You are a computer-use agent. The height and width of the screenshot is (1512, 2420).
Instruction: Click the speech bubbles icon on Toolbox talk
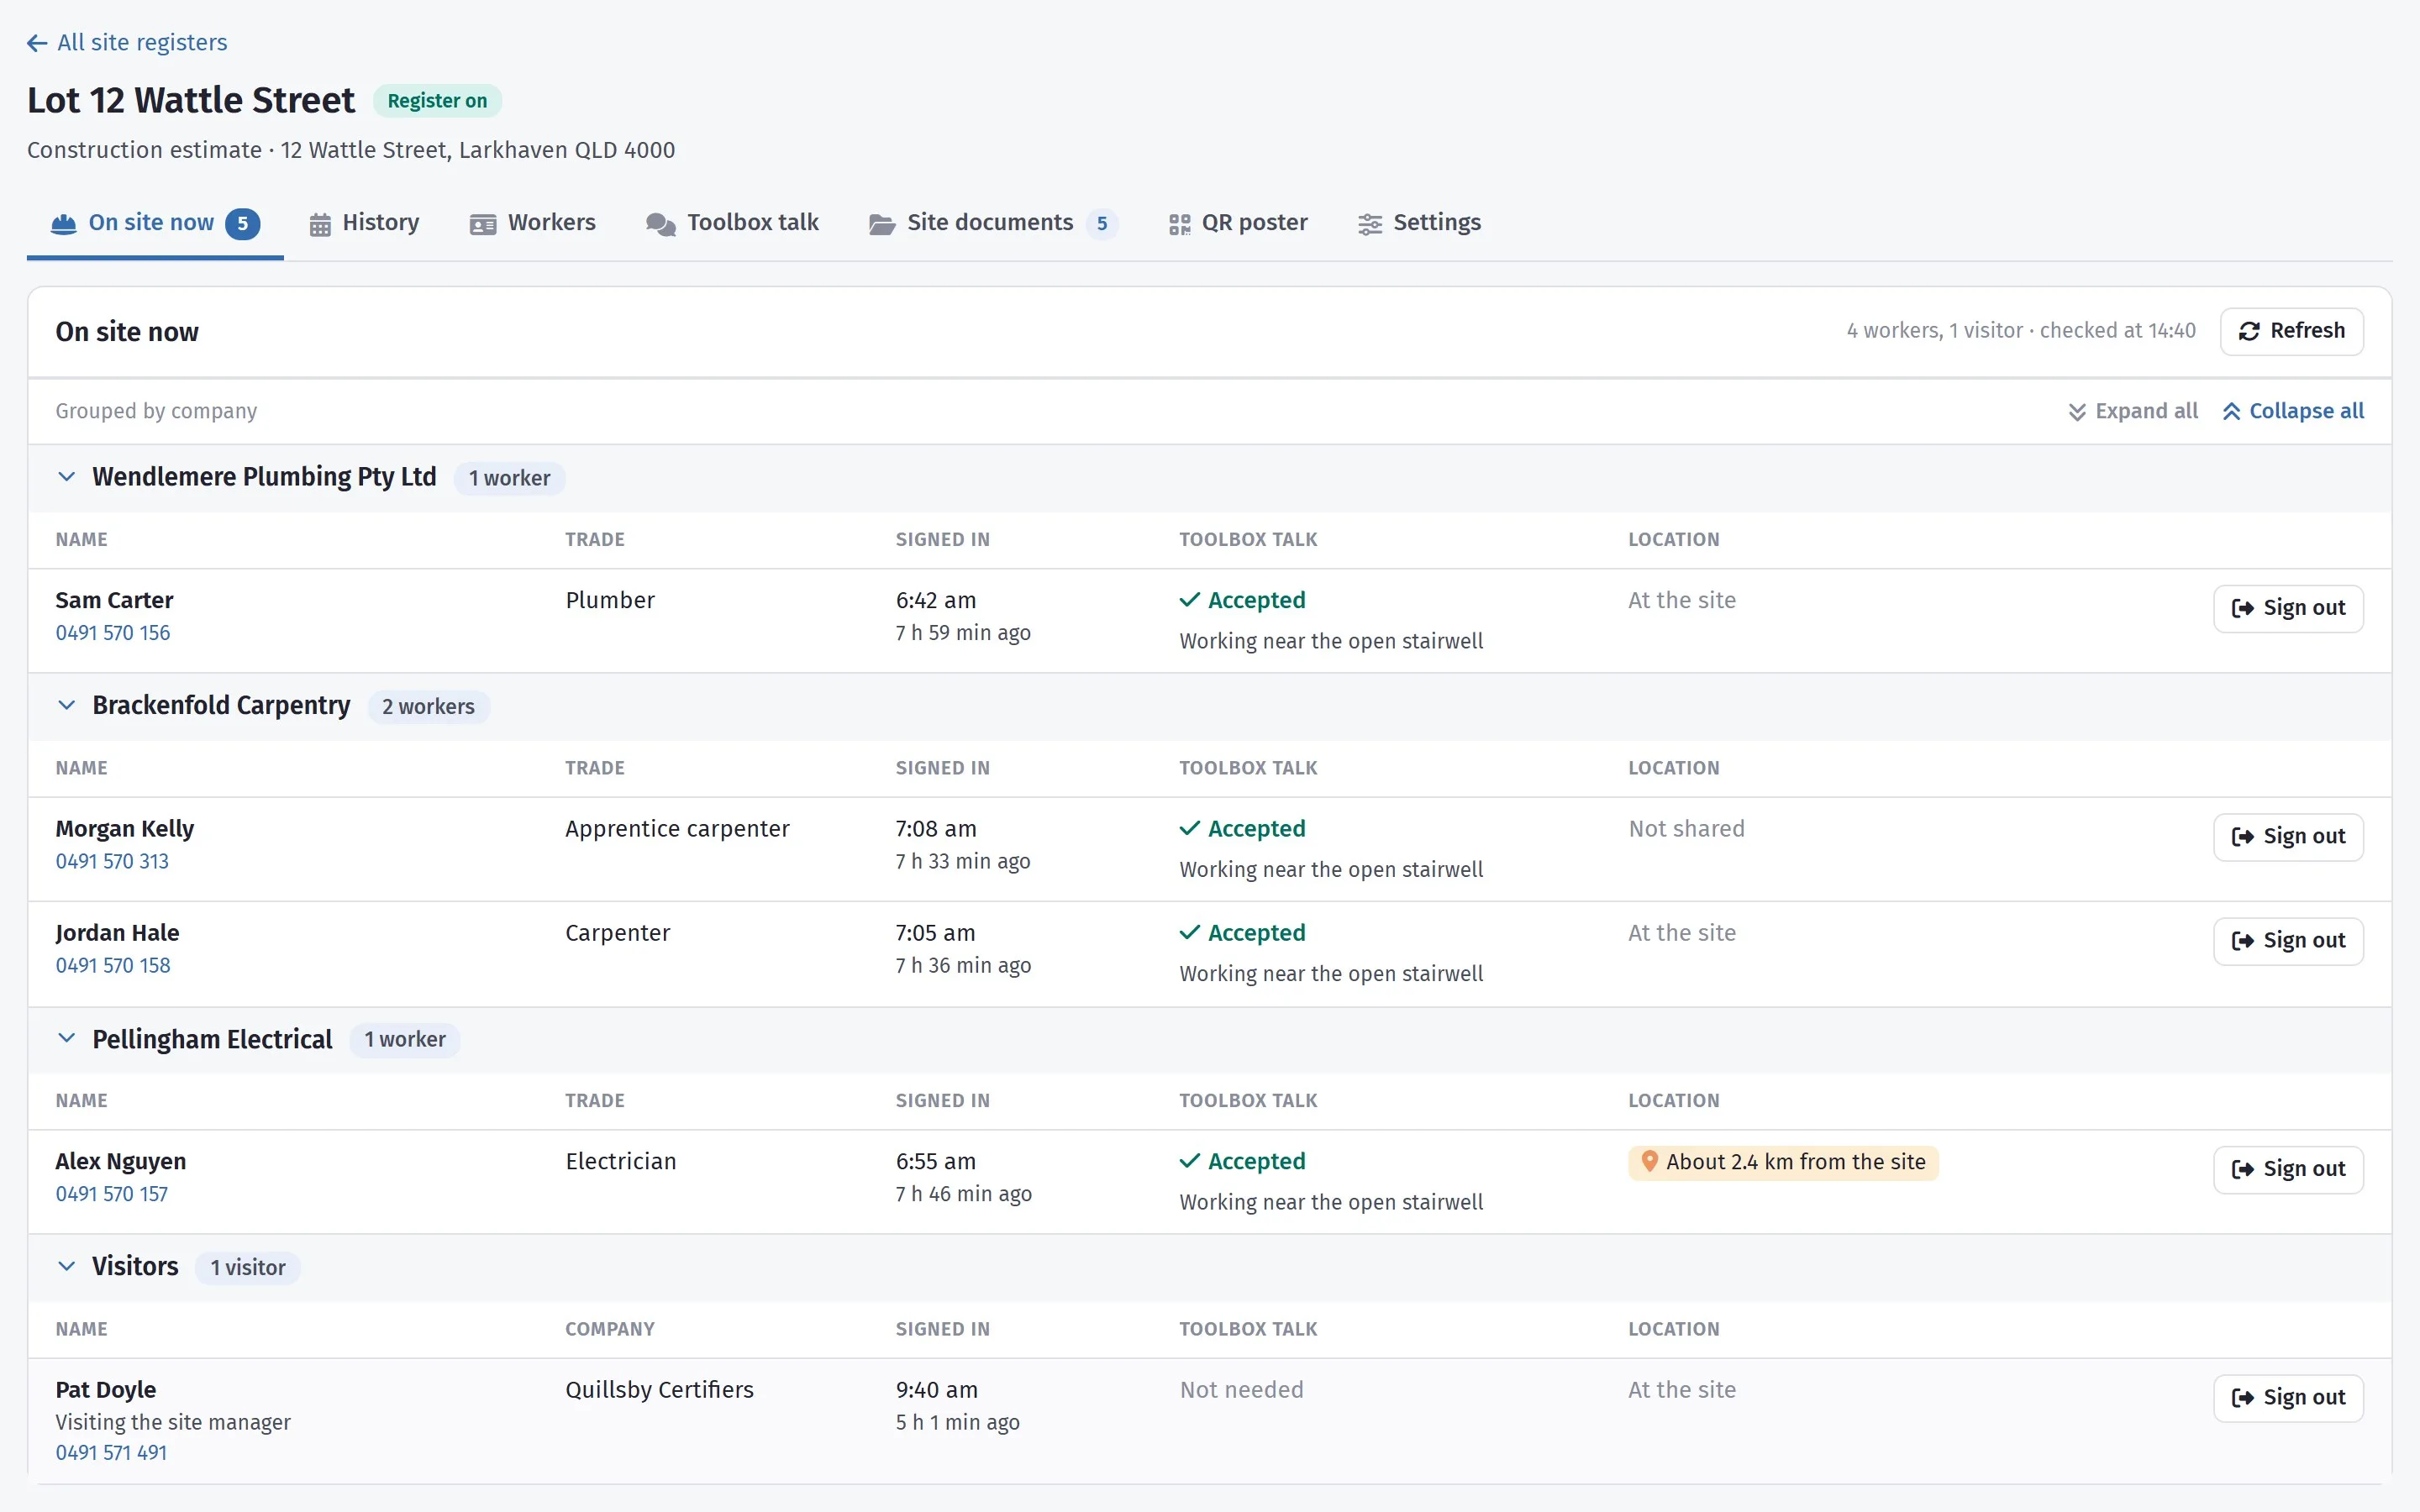[661, 224]
